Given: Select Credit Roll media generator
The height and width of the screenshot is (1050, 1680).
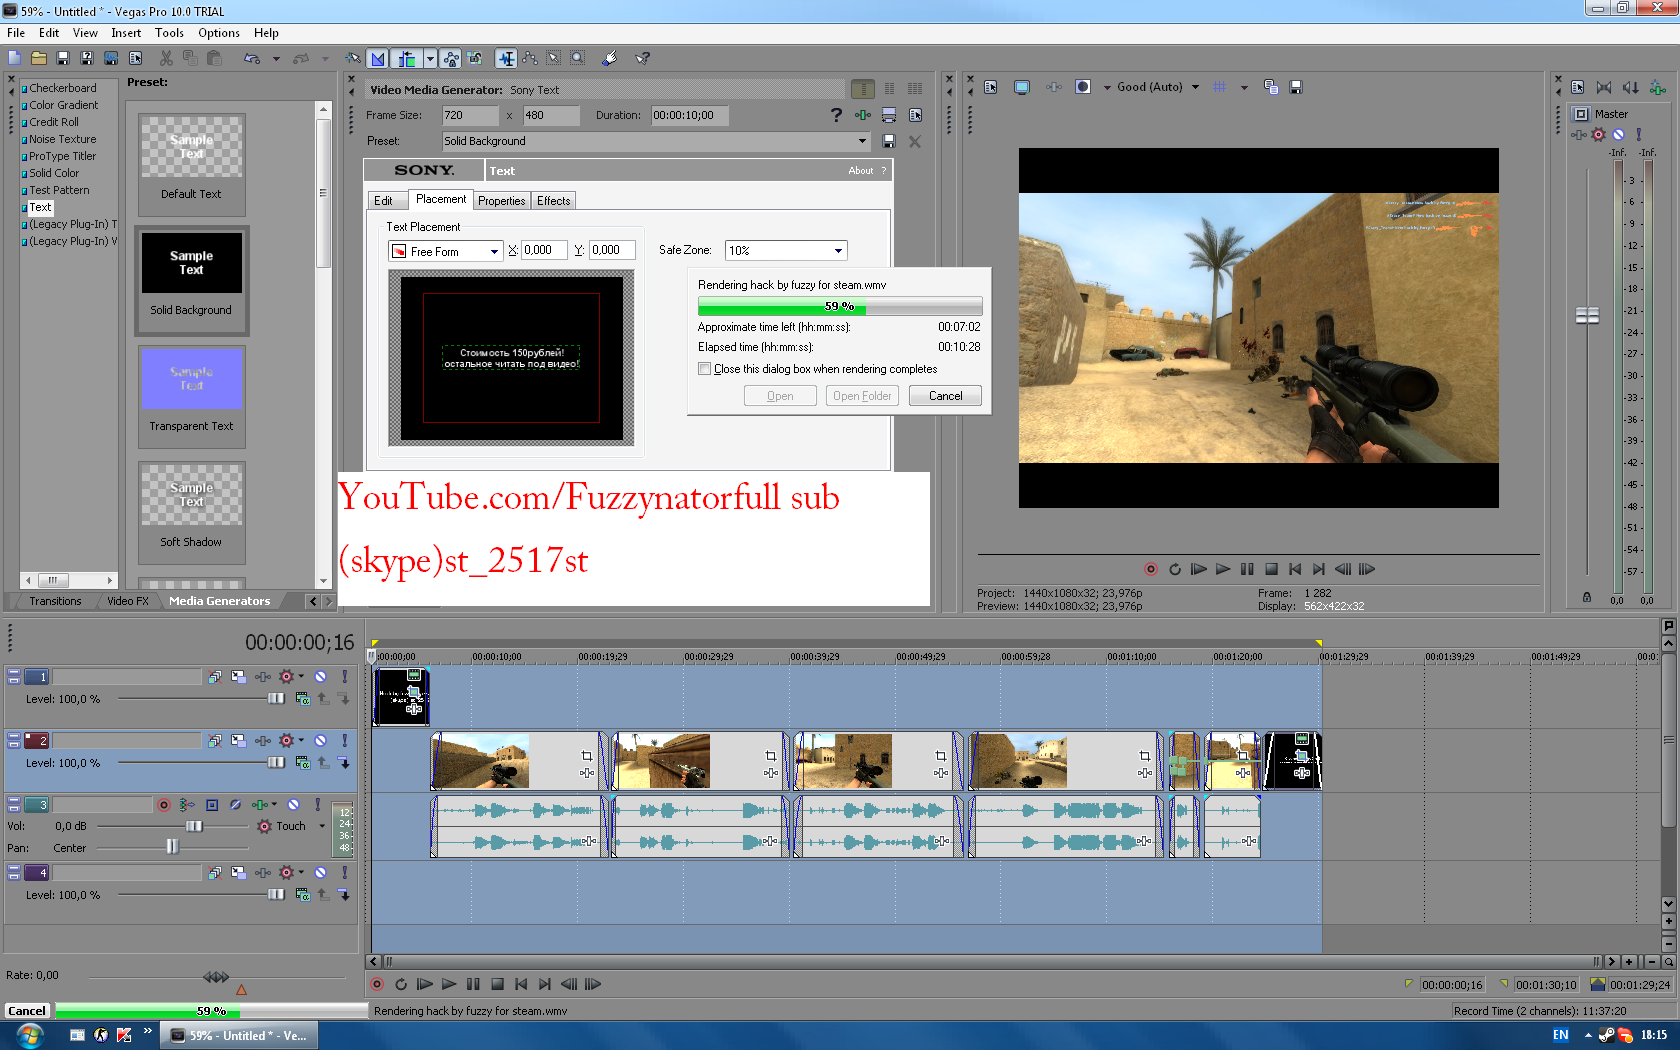Looking at the screenshot, I should pyautogui.click(x=53, y=122).
